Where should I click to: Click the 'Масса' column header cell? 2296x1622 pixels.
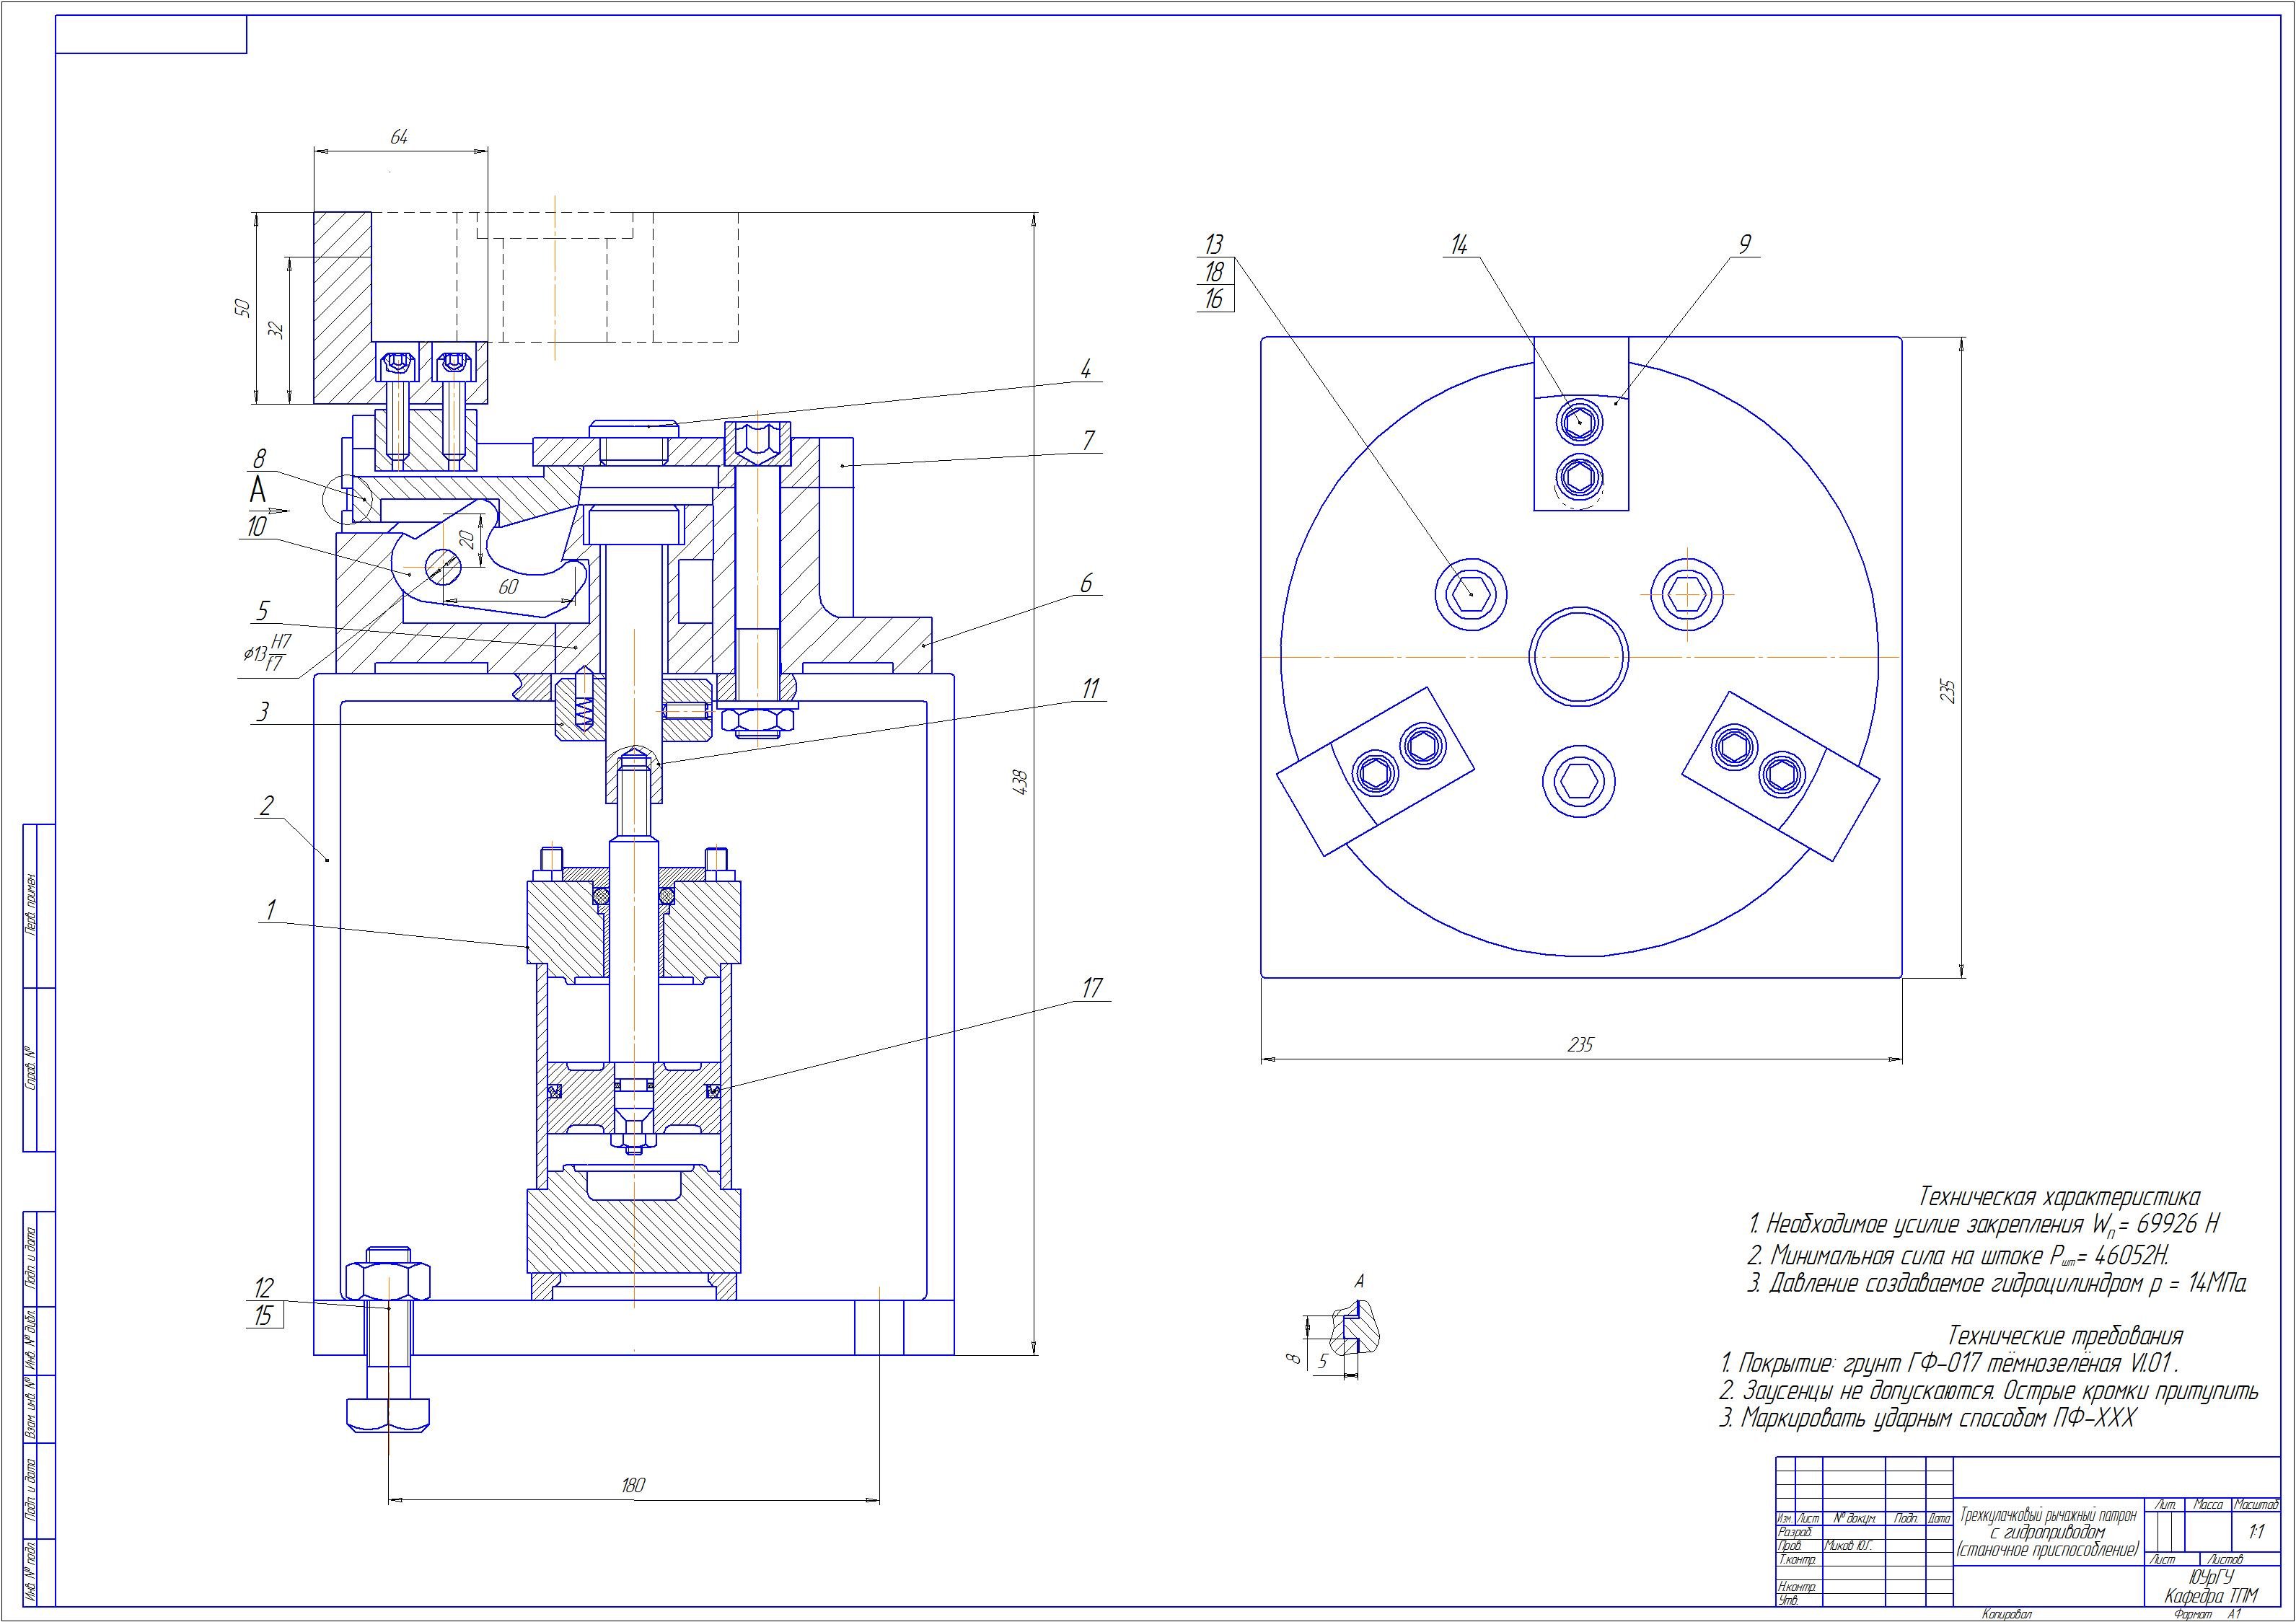pyautogui.click(x=2207, y=1504)
